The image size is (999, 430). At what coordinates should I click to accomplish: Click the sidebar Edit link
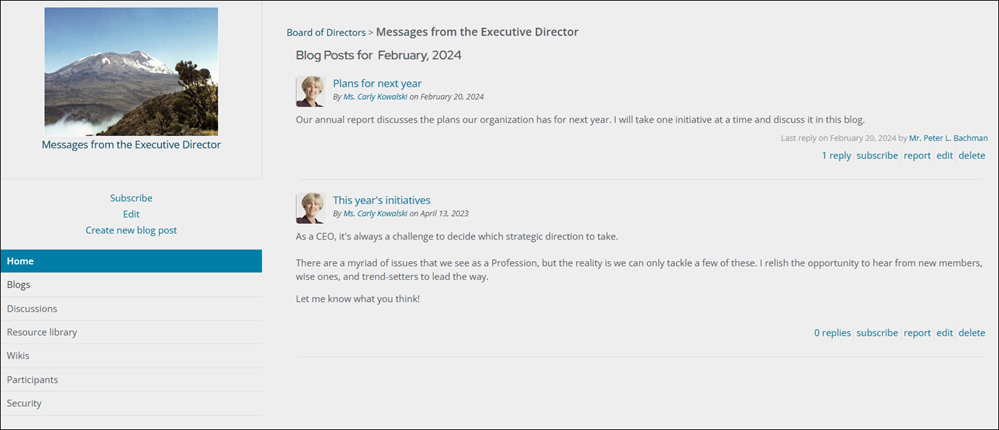click(131, 214)
